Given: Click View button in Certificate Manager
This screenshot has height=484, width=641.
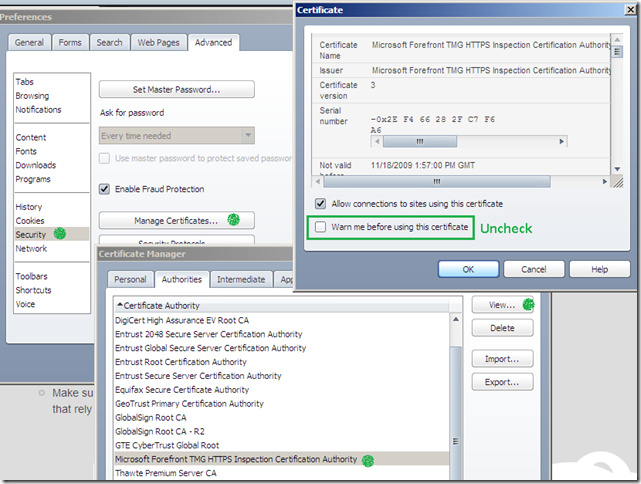Looking at the screenshot, I should click(502, 305).
